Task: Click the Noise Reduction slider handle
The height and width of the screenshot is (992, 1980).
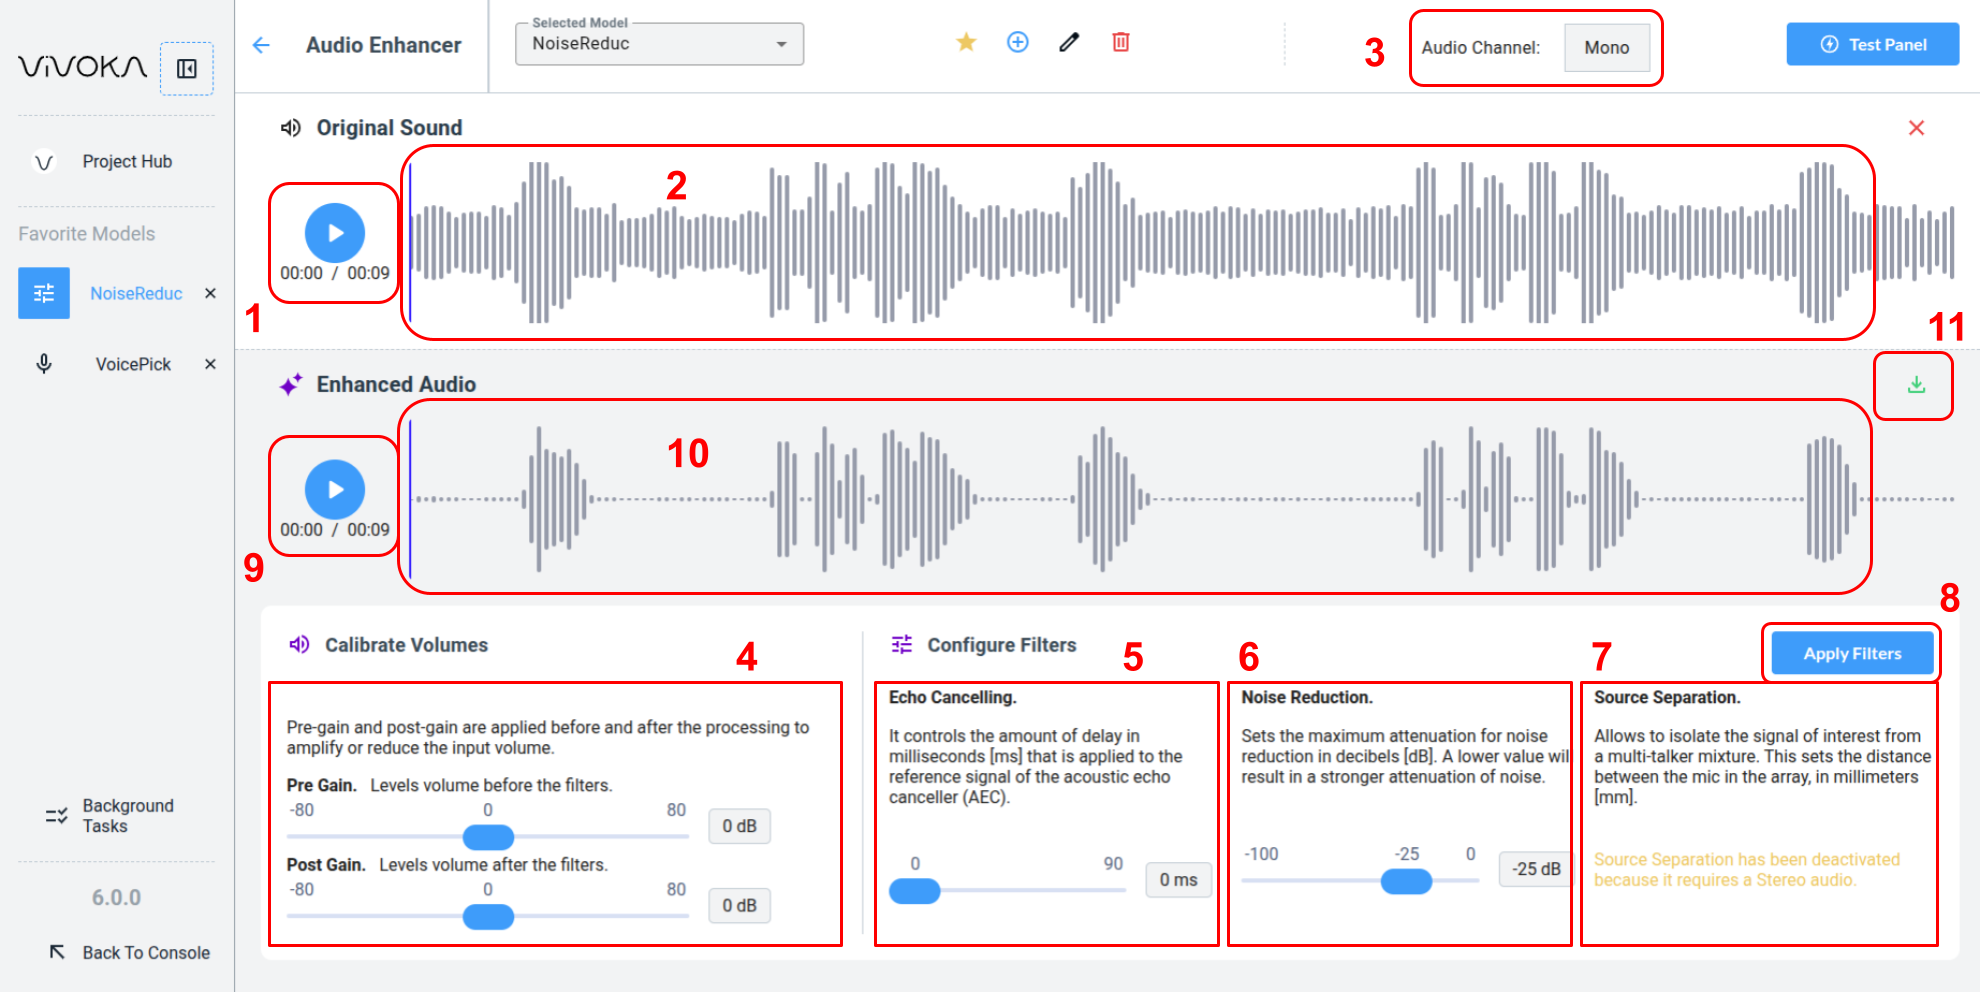Action: (x=1406, y=881)
